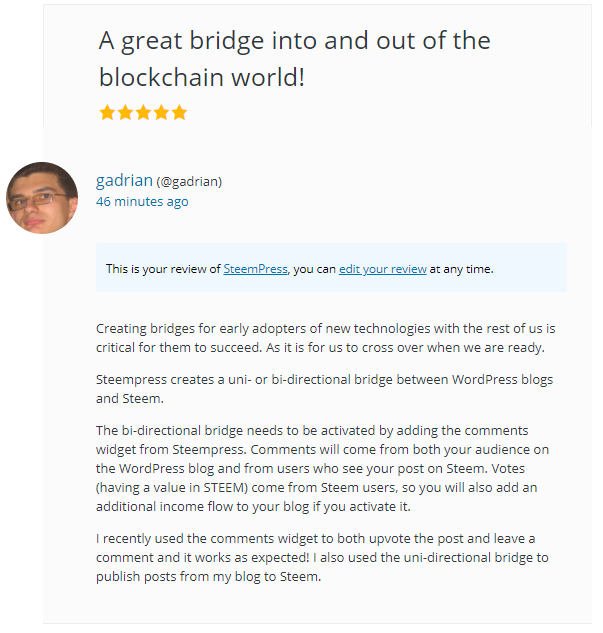Viewport: 603px width, 633px height.
Task: Click the paragraph starting "Steempress creates a uni-"
Action: click(324, 388)
